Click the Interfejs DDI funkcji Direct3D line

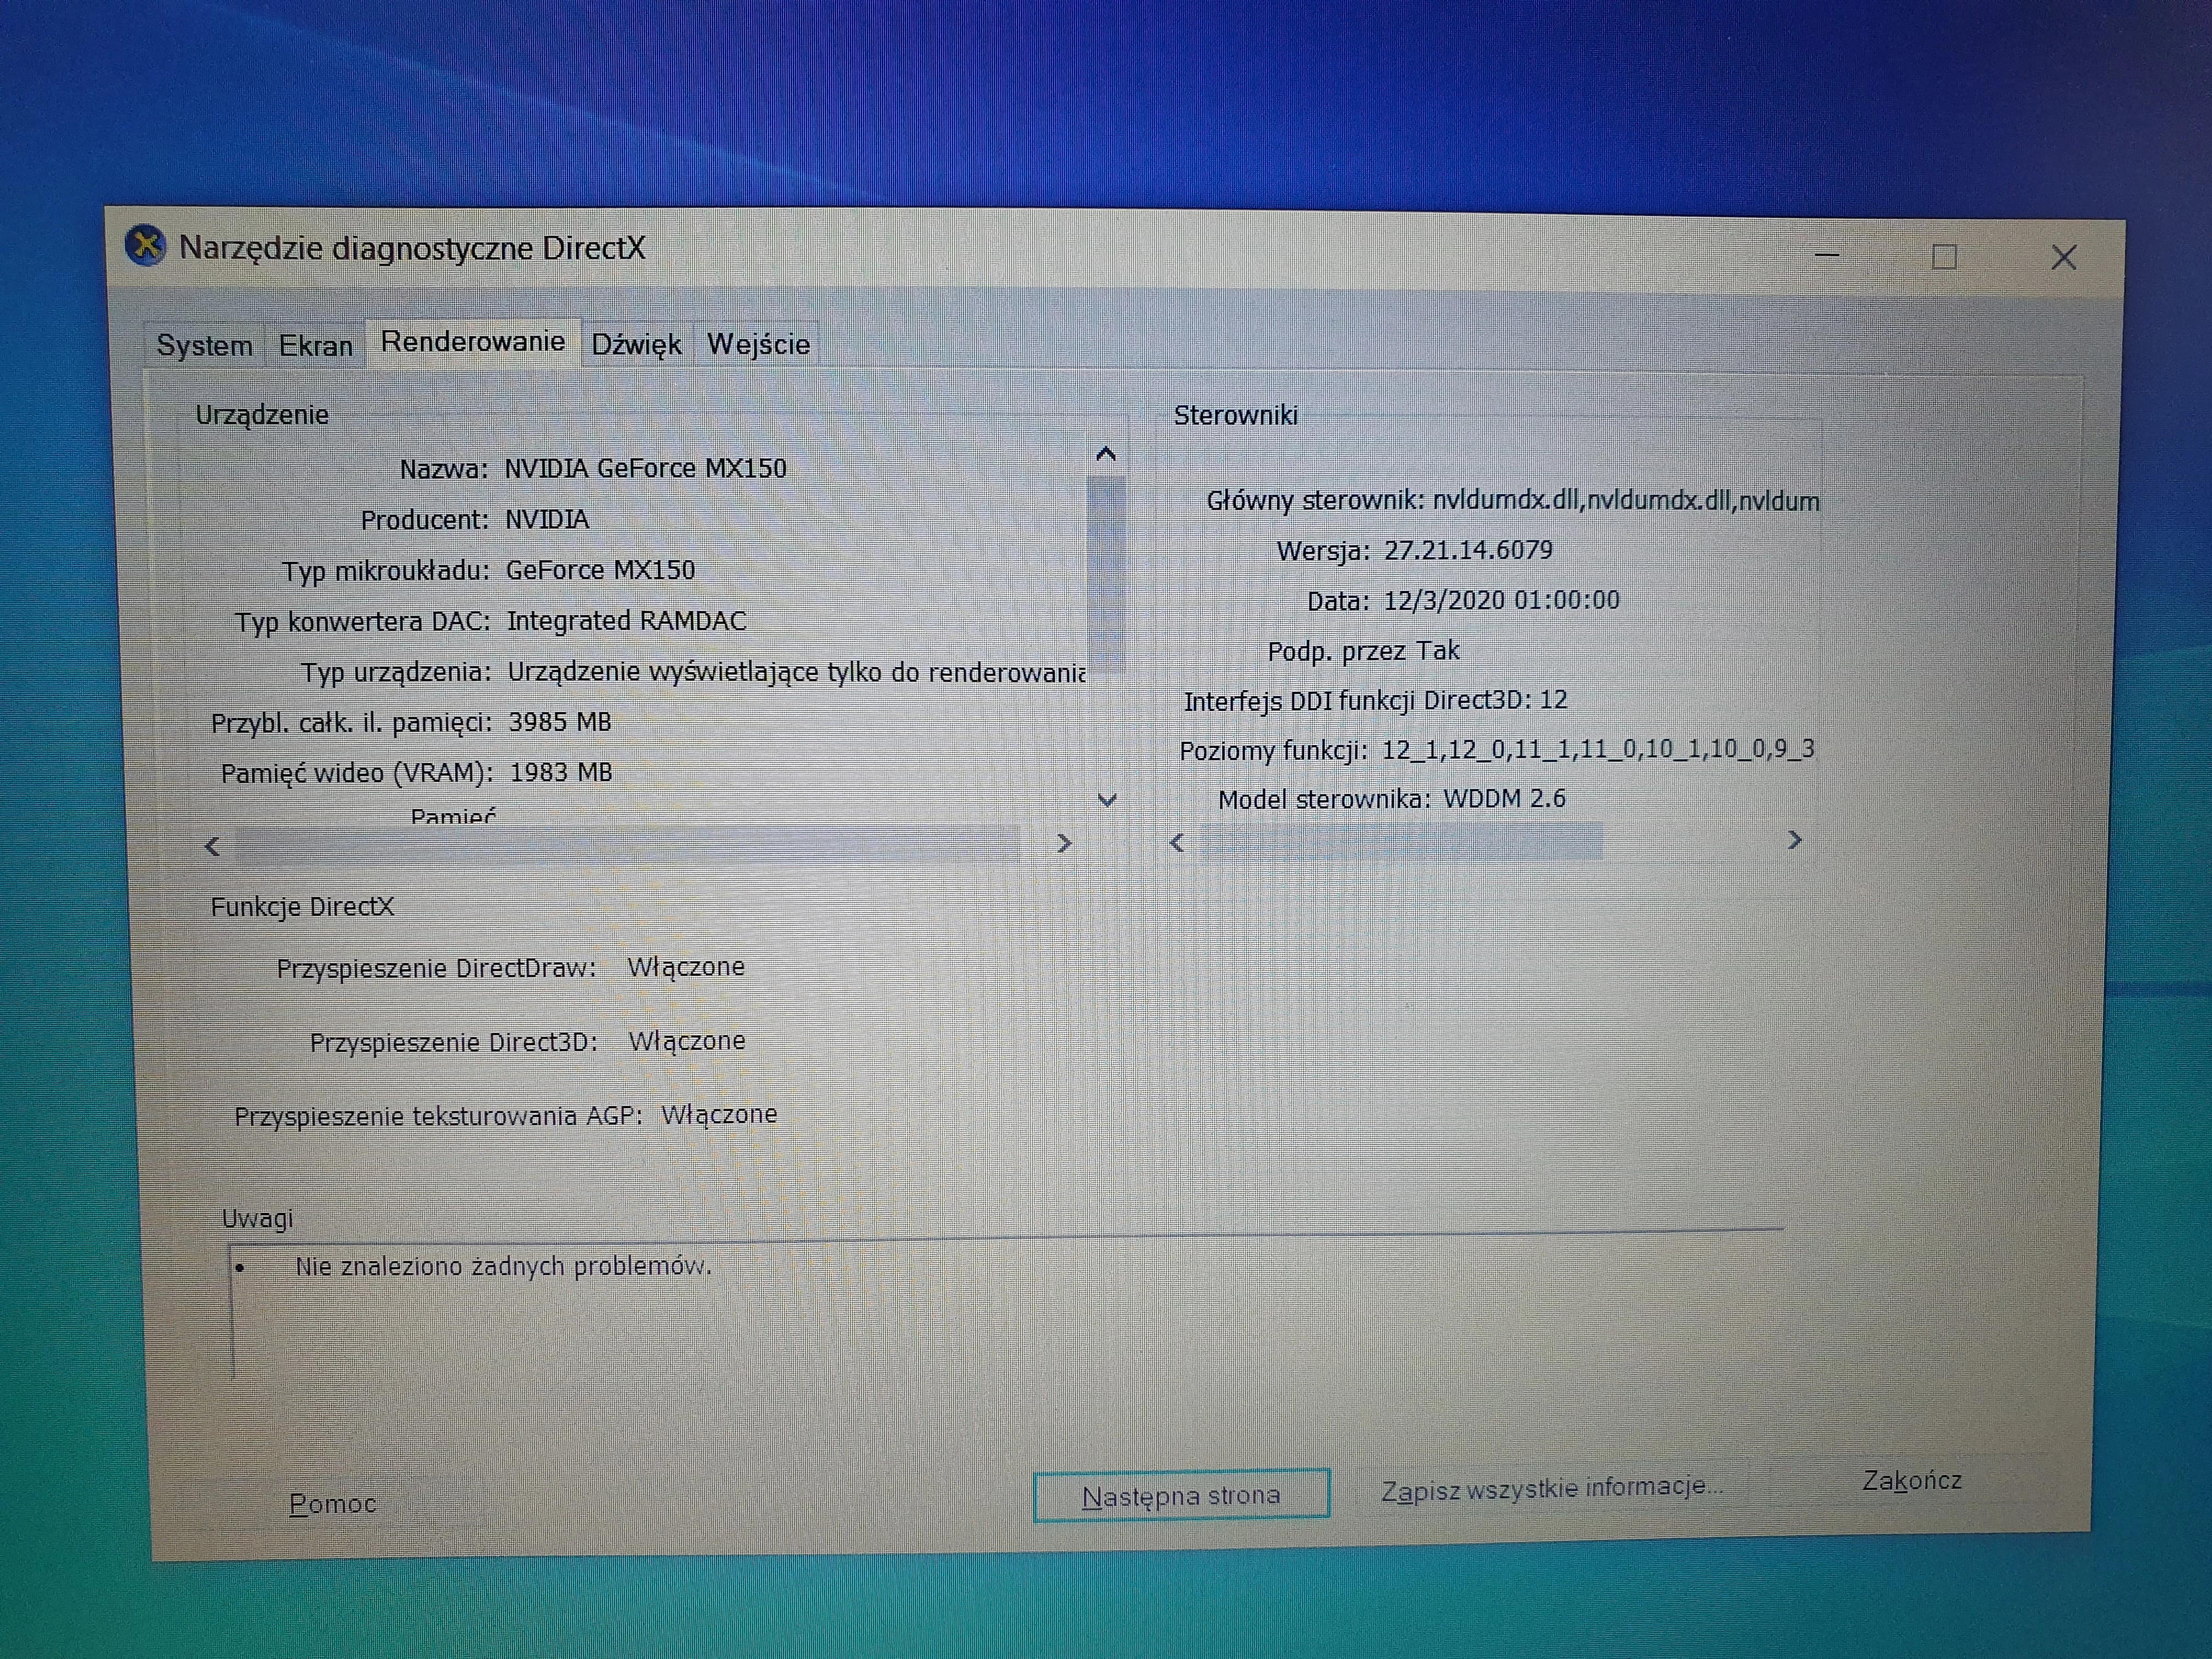point(1375,700)
